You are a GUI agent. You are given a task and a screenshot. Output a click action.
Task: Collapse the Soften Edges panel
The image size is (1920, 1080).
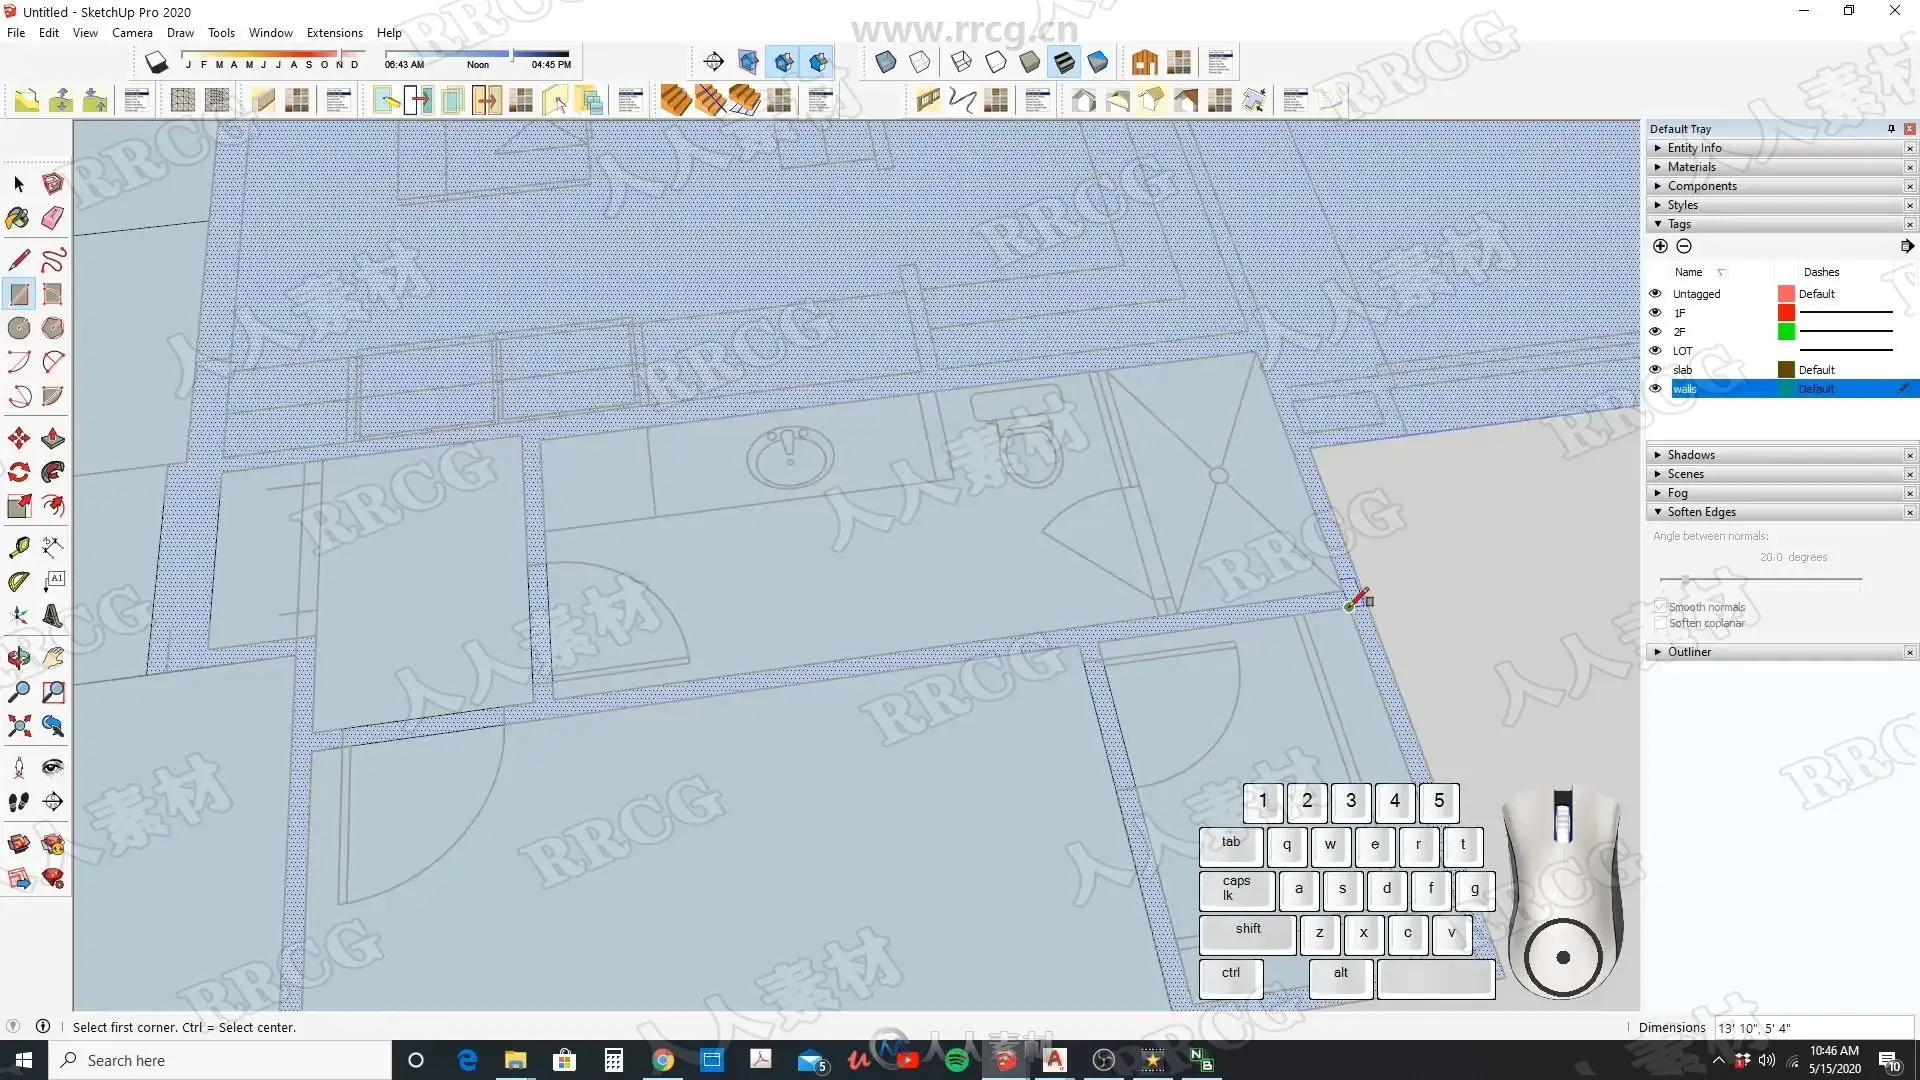pyautogui.click(x=1700, y=512)
